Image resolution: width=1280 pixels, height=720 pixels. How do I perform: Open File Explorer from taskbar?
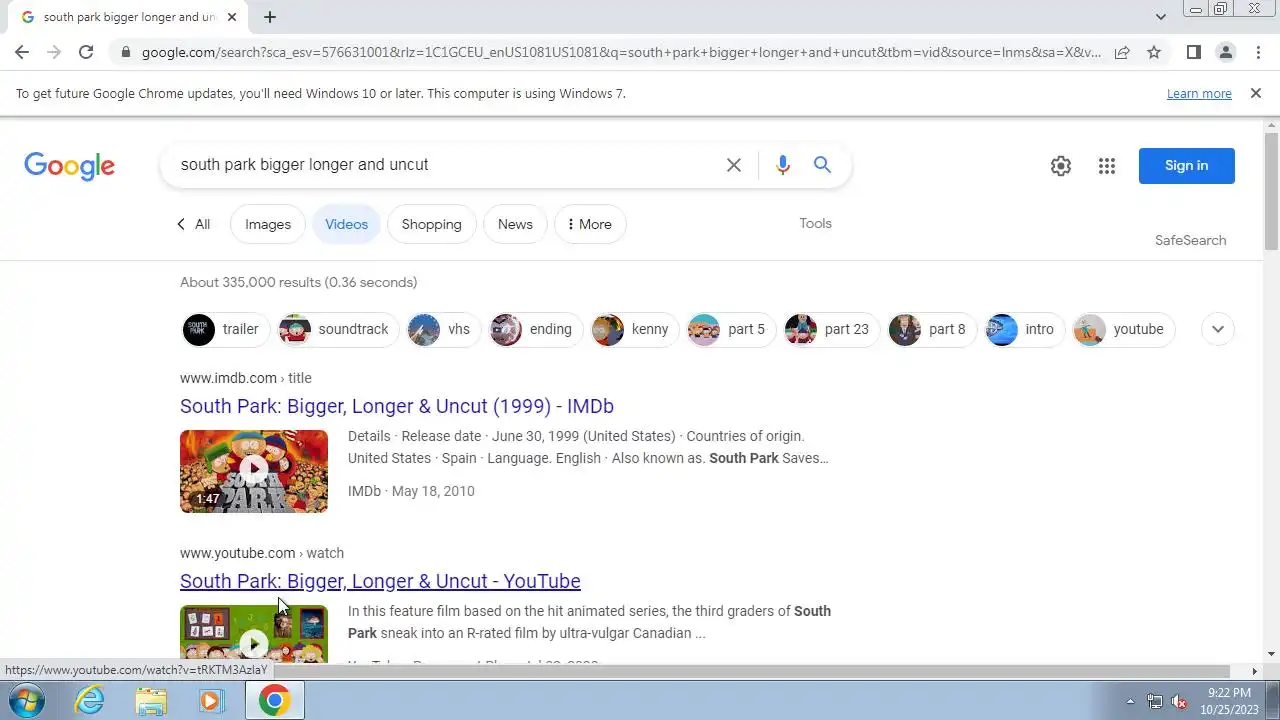[151, 701]
